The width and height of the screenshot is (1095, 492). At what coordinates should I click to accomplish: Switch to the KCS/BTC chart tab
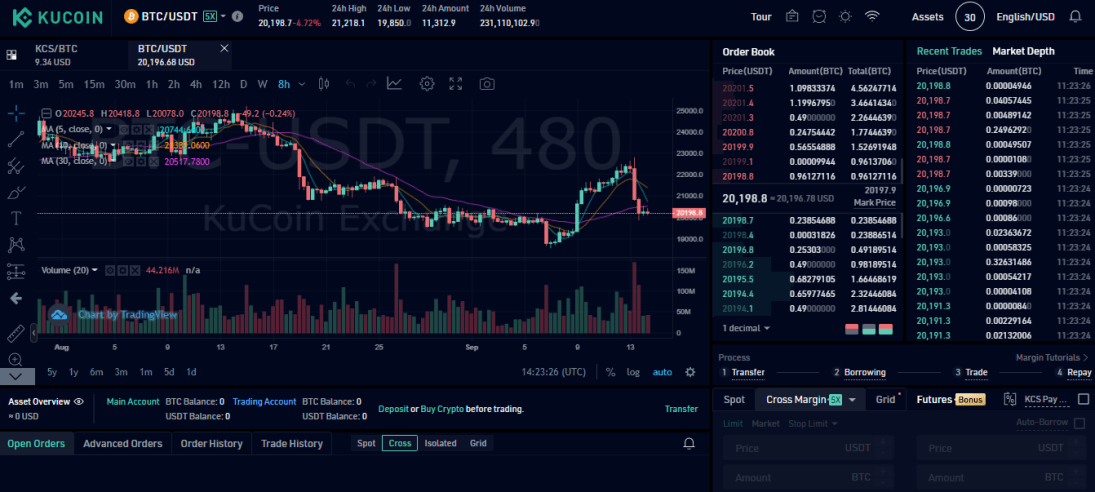[64, 55]
